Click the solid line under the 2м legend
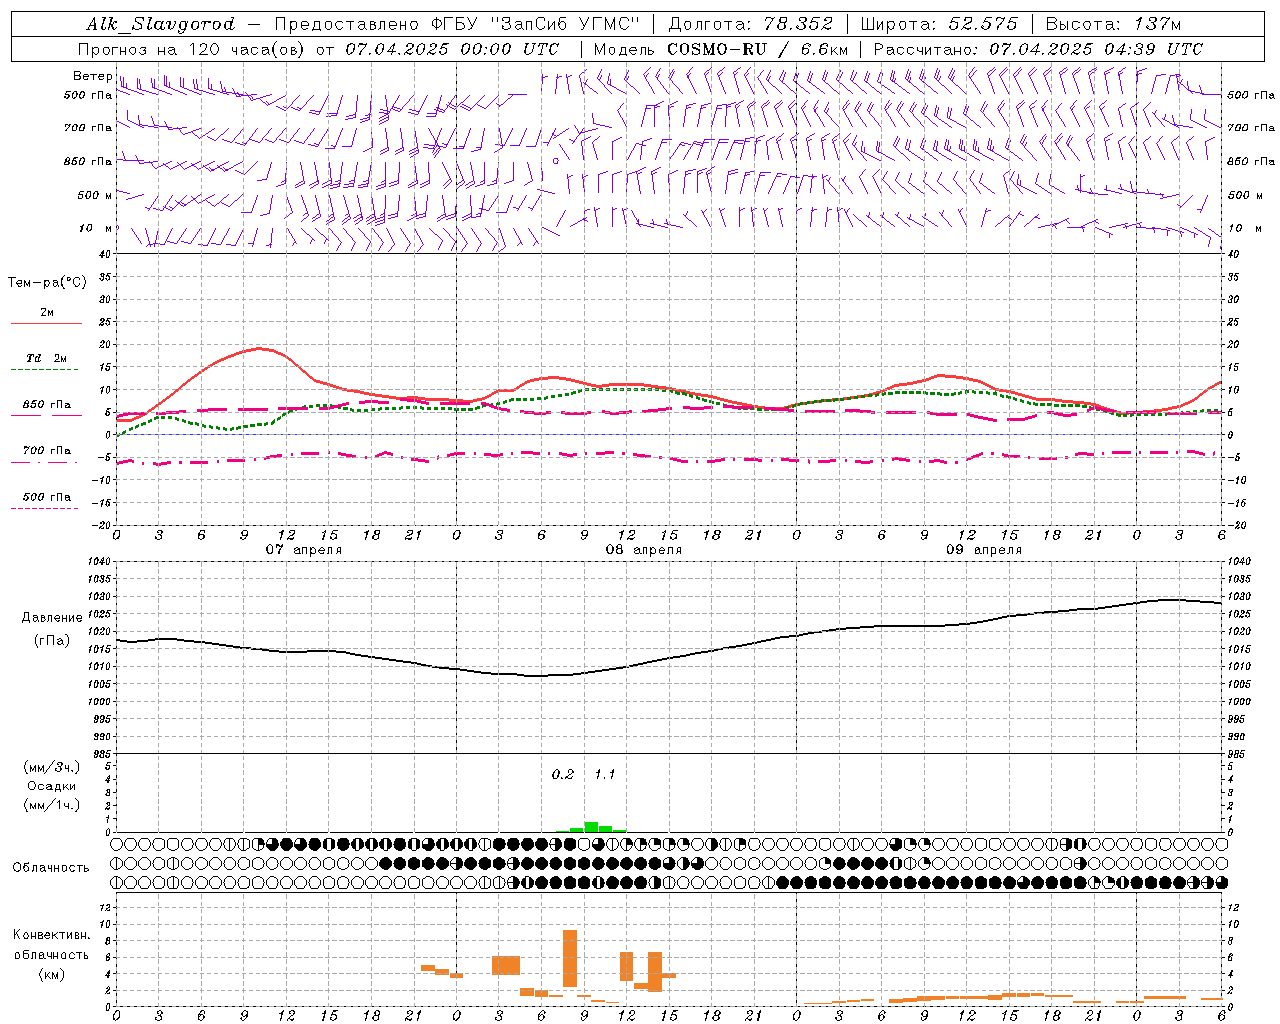 (46, 324)
